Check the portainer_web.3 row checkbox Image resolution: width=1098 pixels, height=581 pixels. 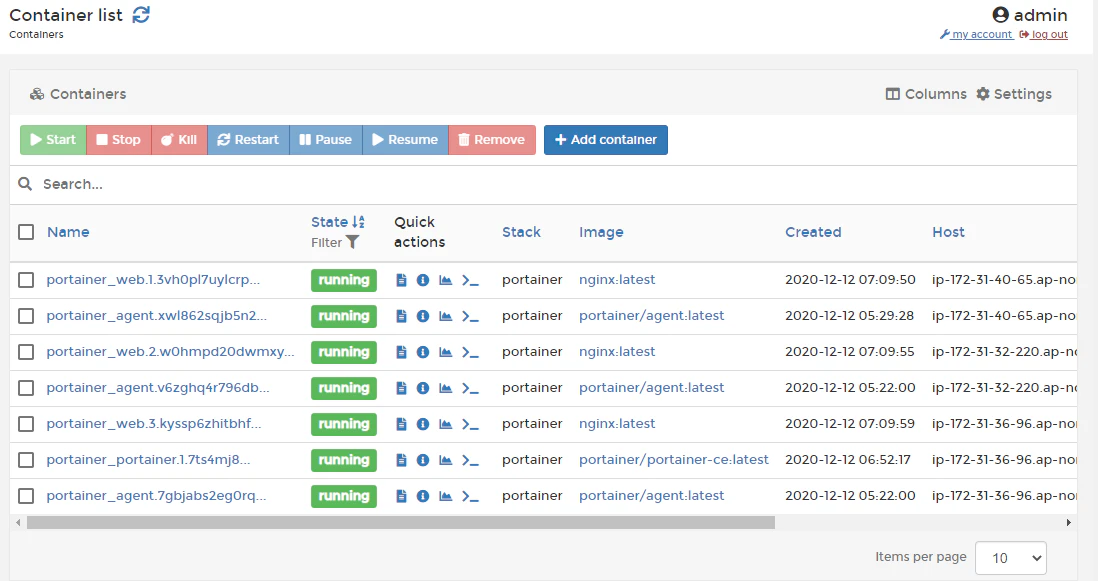click(26, 424)
